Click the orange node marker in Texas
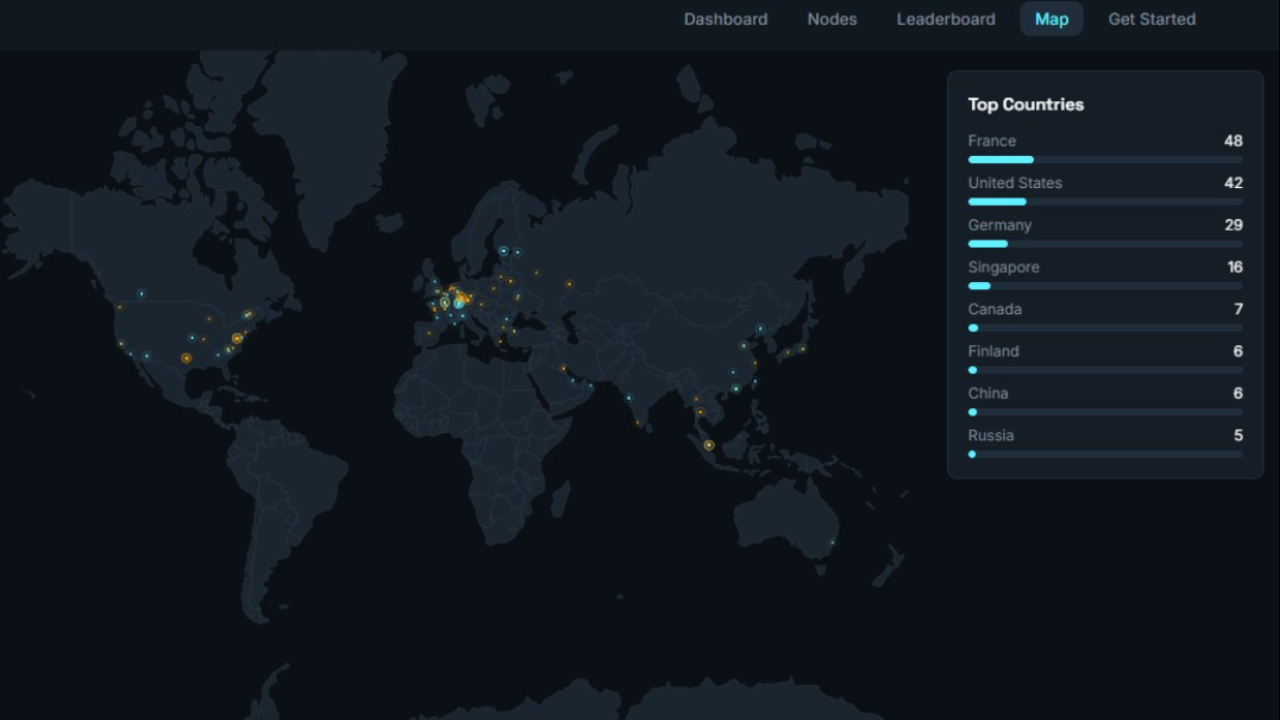The height and width of the screenshot is (720, 1280). click(x=186, y=358)
